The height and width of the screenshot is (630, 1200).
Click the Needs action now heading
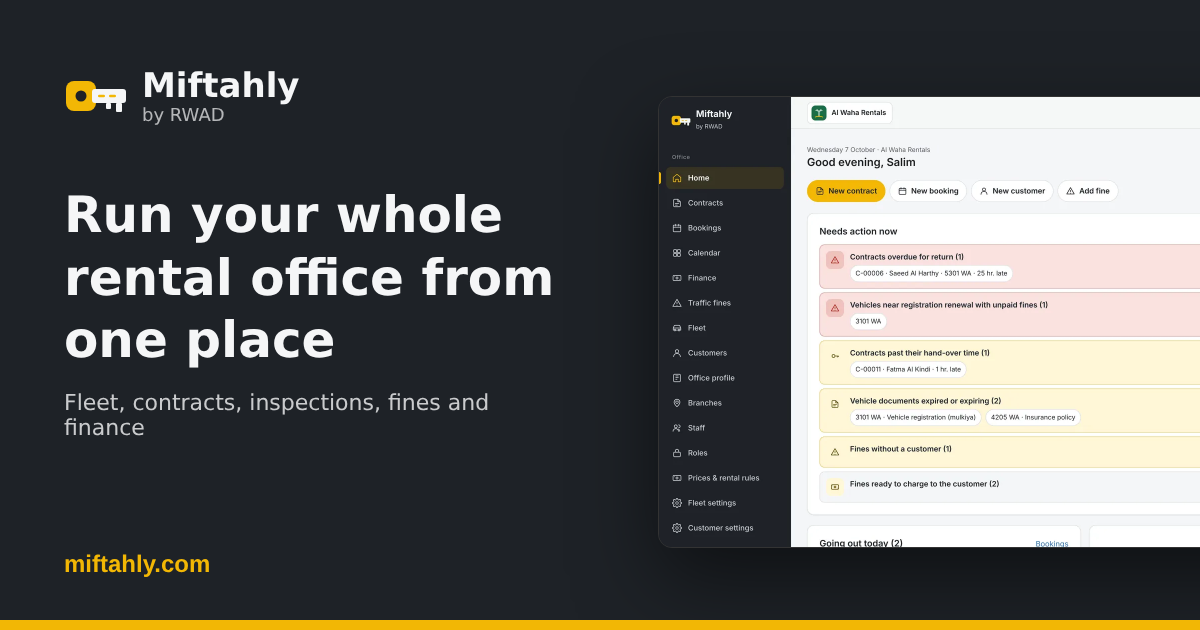click(x=858, y=231)
